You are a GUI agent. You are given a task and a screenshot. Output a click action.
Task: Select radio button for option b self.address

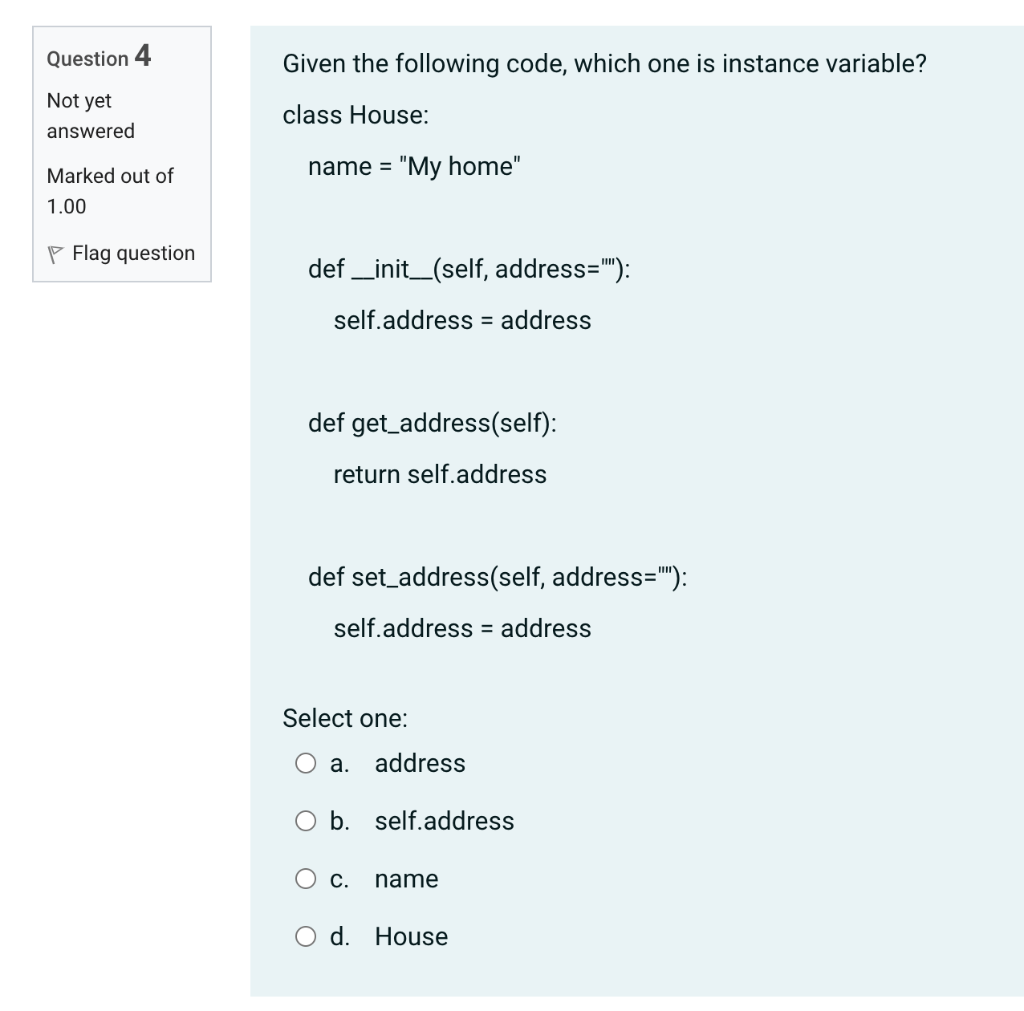pos(305,821)
